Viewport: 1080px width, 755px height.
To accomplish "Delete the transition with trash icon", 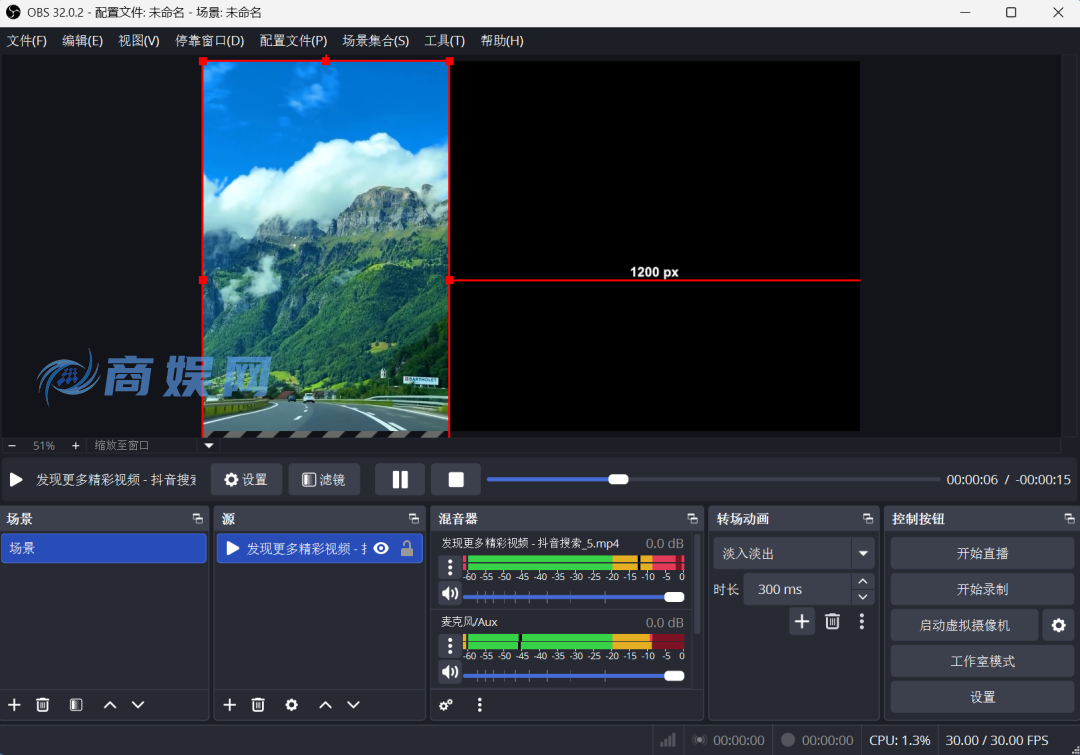I will click(832, 622).
